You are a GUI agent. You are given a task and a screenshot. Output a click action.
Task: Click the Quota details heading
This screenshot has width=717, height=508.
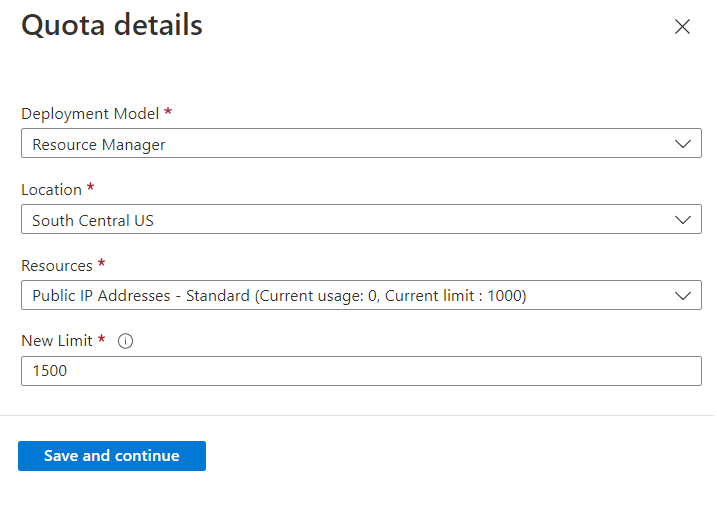(x=112, y=26)
